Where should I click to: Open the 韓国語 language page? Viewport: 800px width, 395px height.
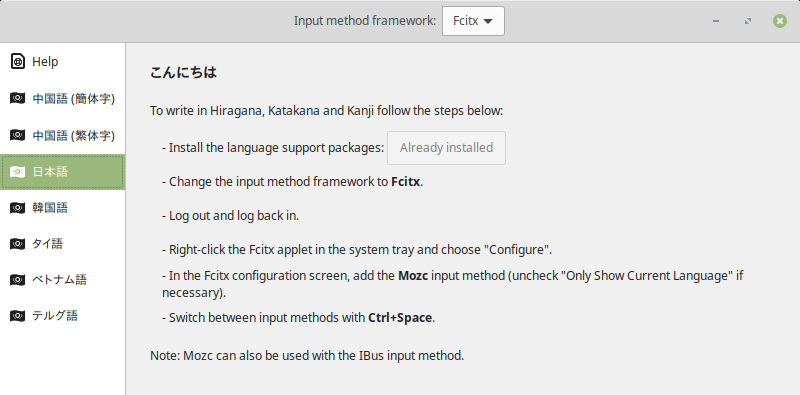62,208
